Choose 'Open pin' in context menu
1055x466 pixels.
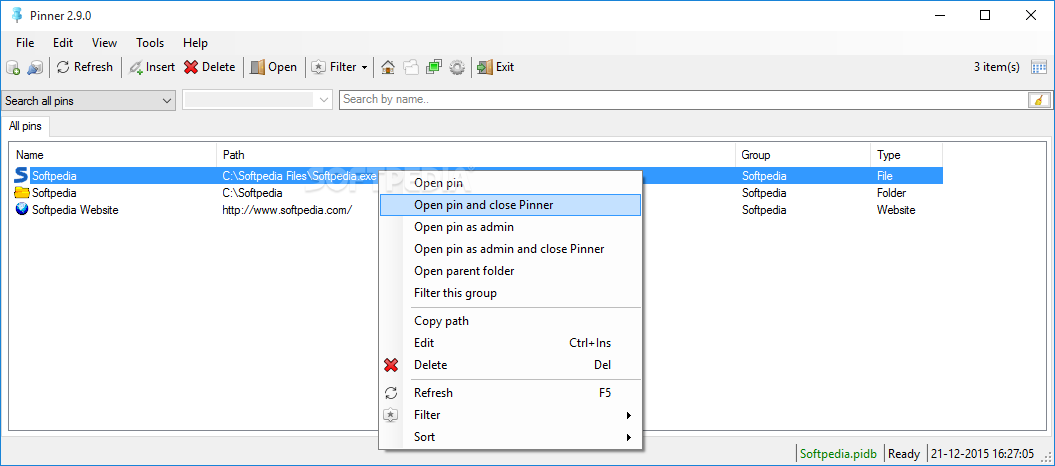coord(510,183)
